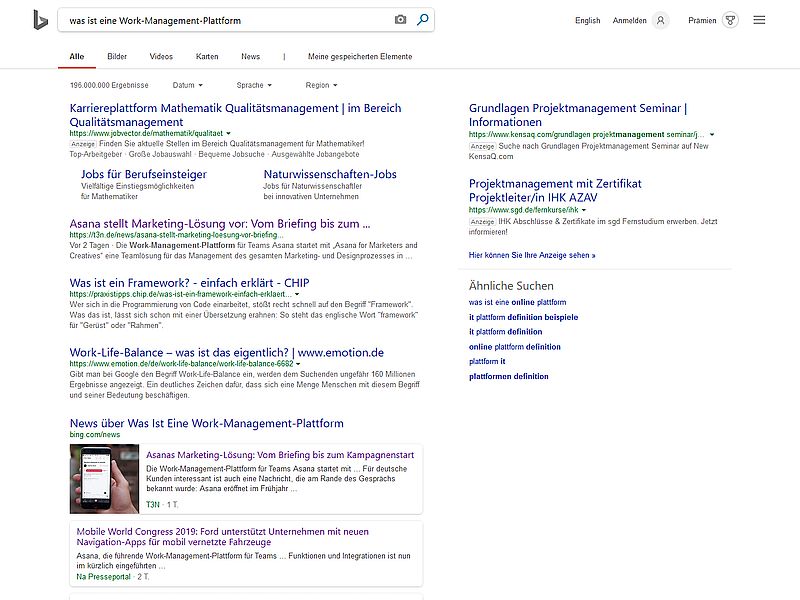The image size is (800, 600).
Task: Open the hamburger menu icon
Action: (759, 20)
